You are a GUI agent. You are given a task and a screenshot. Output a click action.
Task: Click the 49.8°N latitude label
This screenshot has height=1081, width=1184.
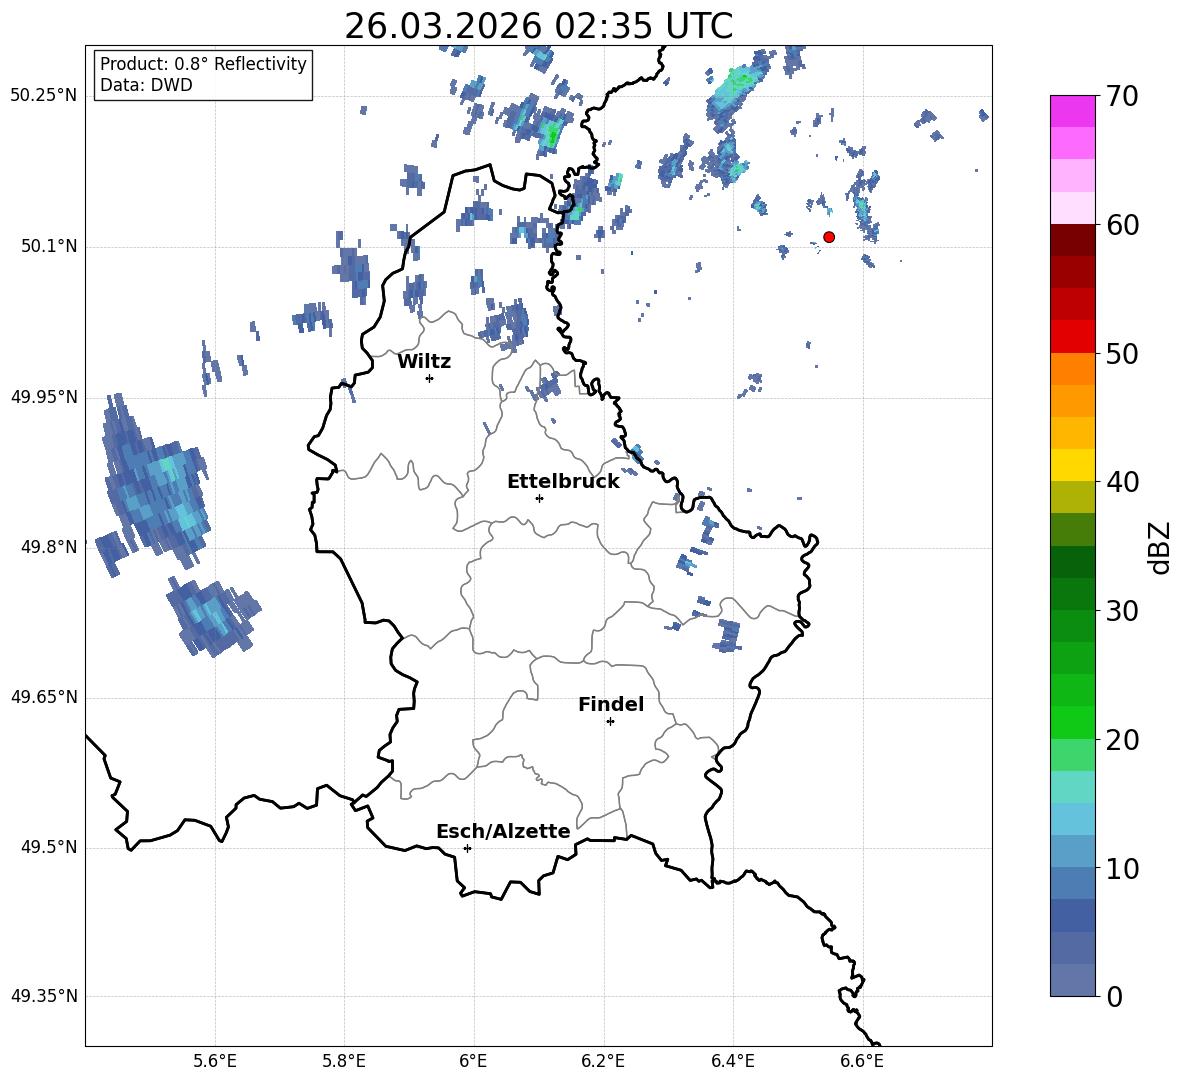(x=49, y=547)
